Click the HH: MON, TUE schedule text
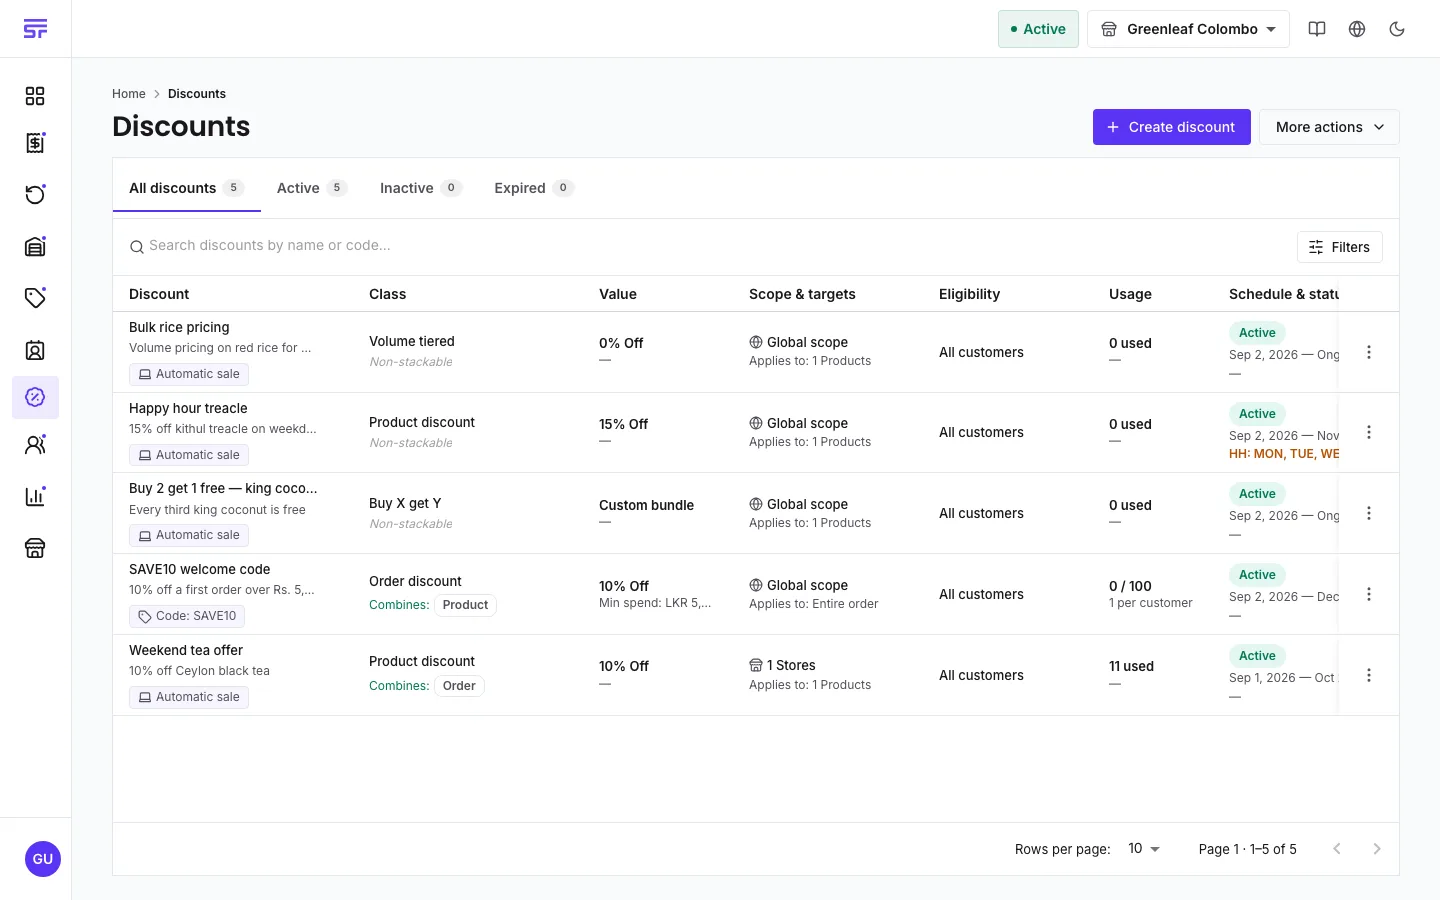Screen dimensions: 1440x900 click(1284, 454)
